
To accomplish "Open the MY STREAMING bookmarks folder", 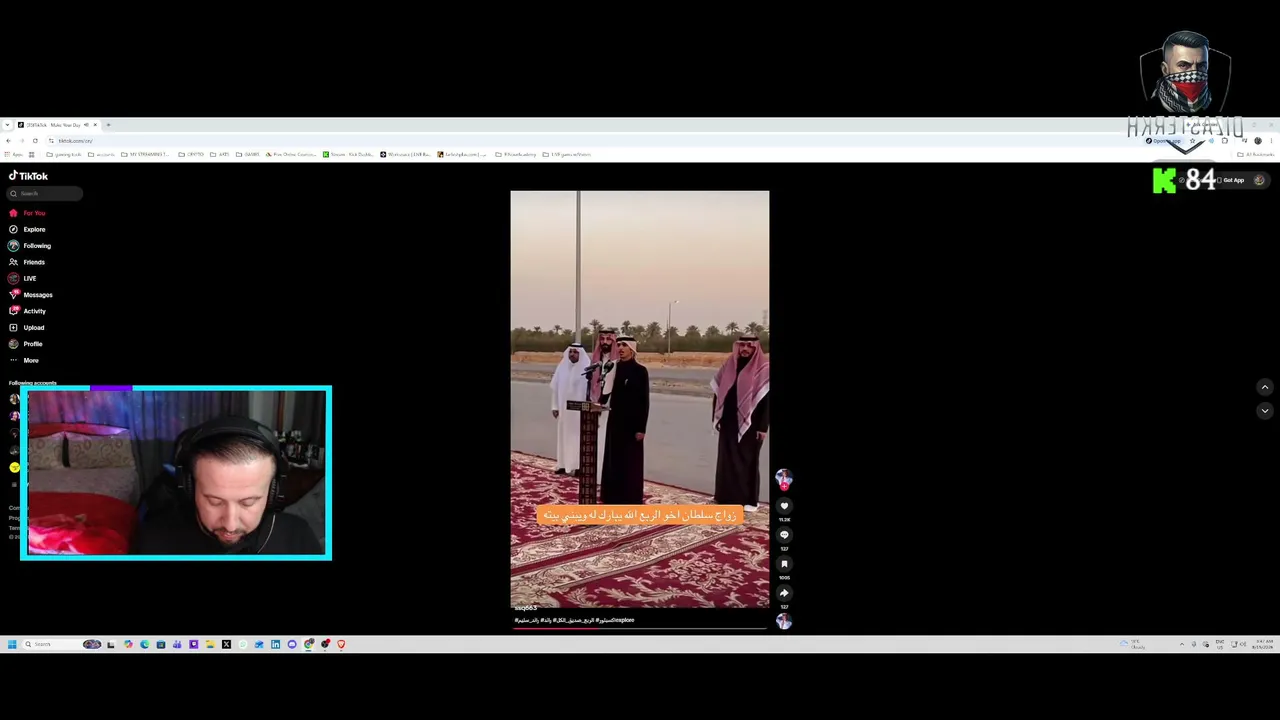I will coord(145,155).
